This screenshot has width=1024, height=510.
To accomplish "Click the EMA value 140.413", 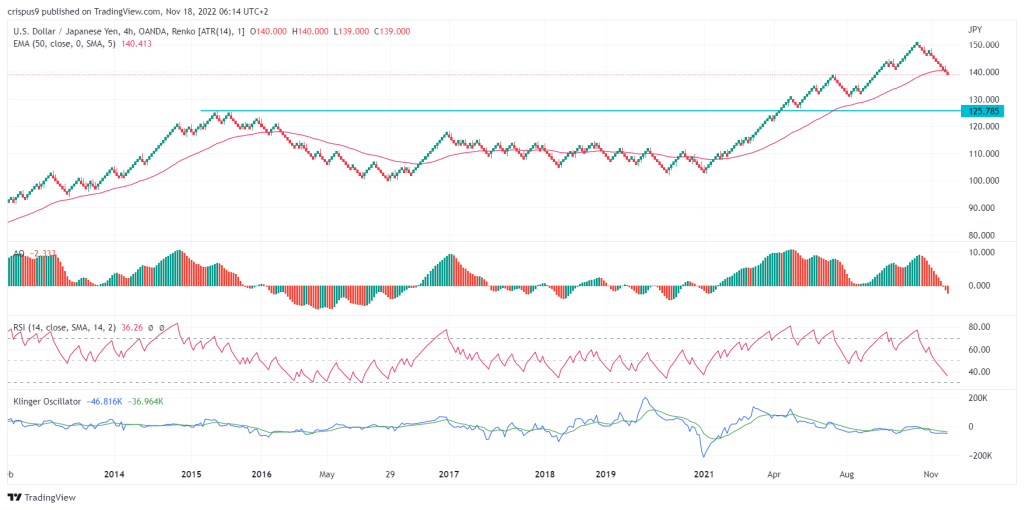I will (136, 42).
